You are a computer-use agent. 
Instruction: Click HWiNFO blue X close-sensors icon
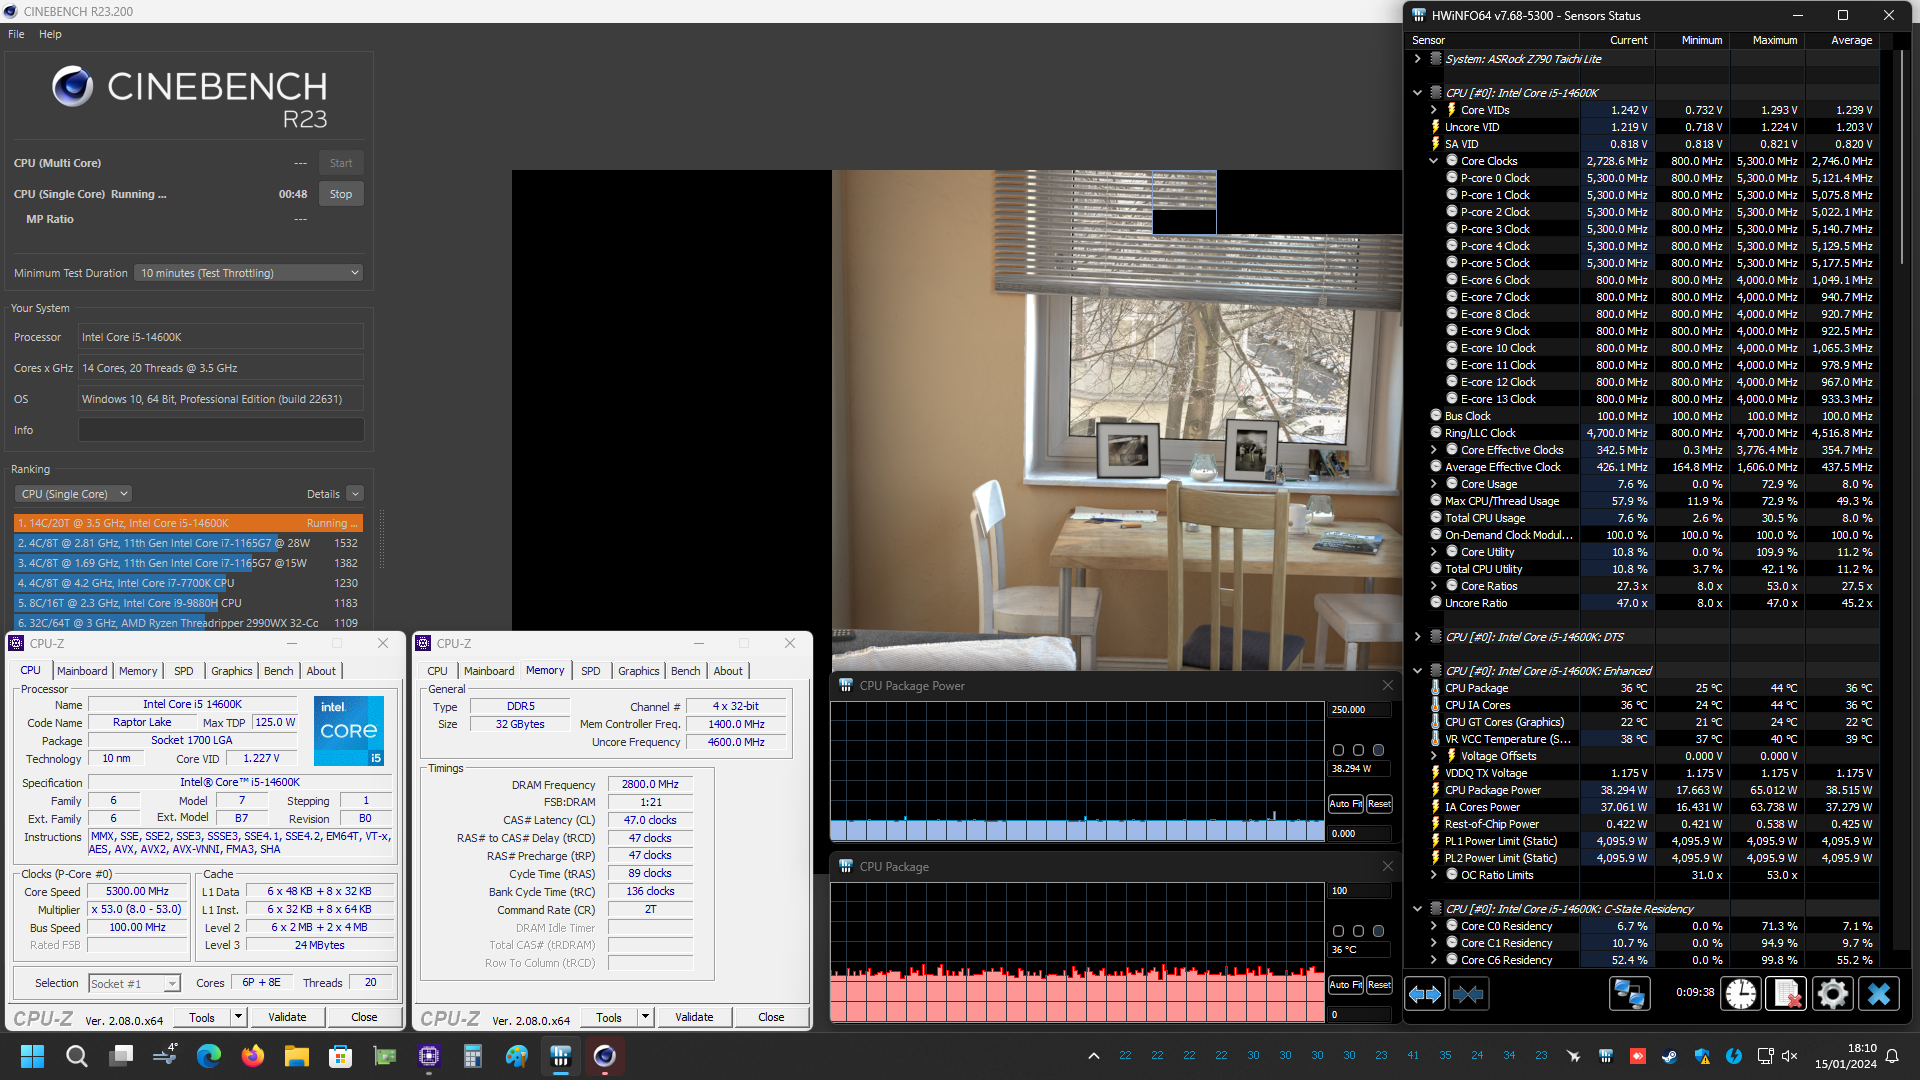coord(1879,994)
